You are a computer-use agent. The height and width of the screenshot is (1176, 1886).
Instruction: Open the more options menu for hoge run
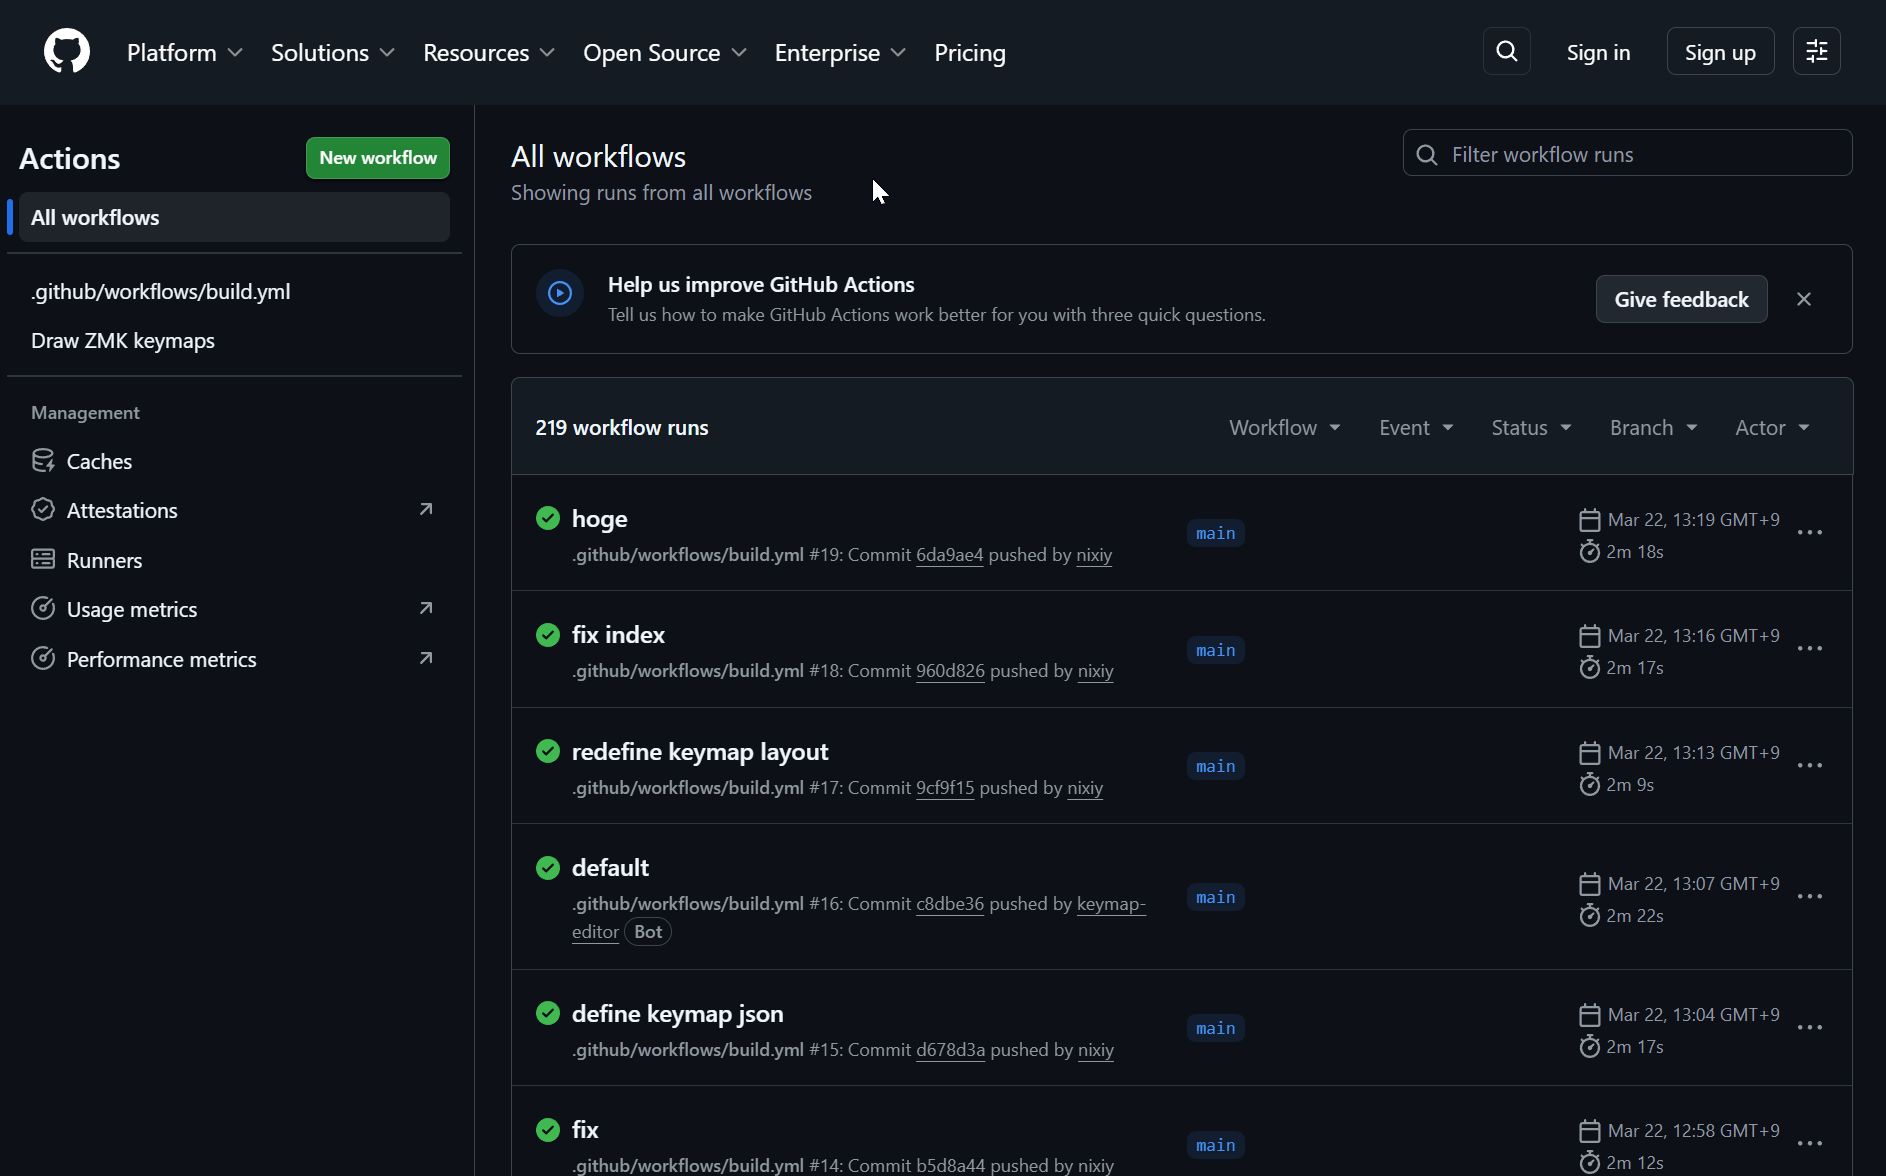[x=1809, y=533]
